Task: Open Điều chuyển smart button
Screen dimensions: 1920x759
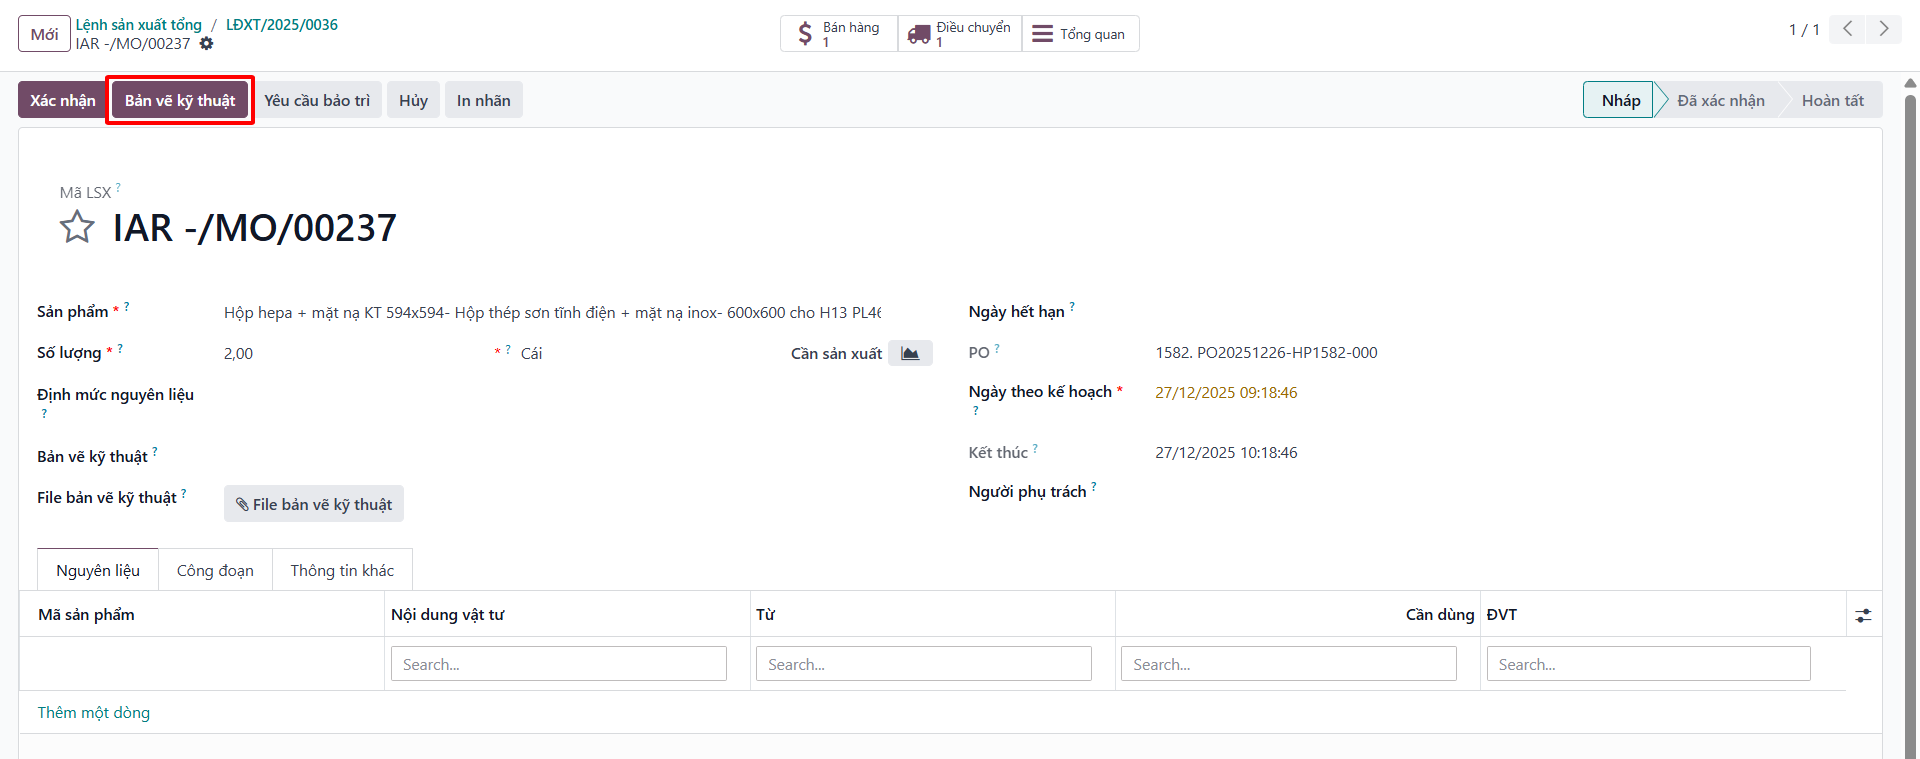Action: point(960,34)
